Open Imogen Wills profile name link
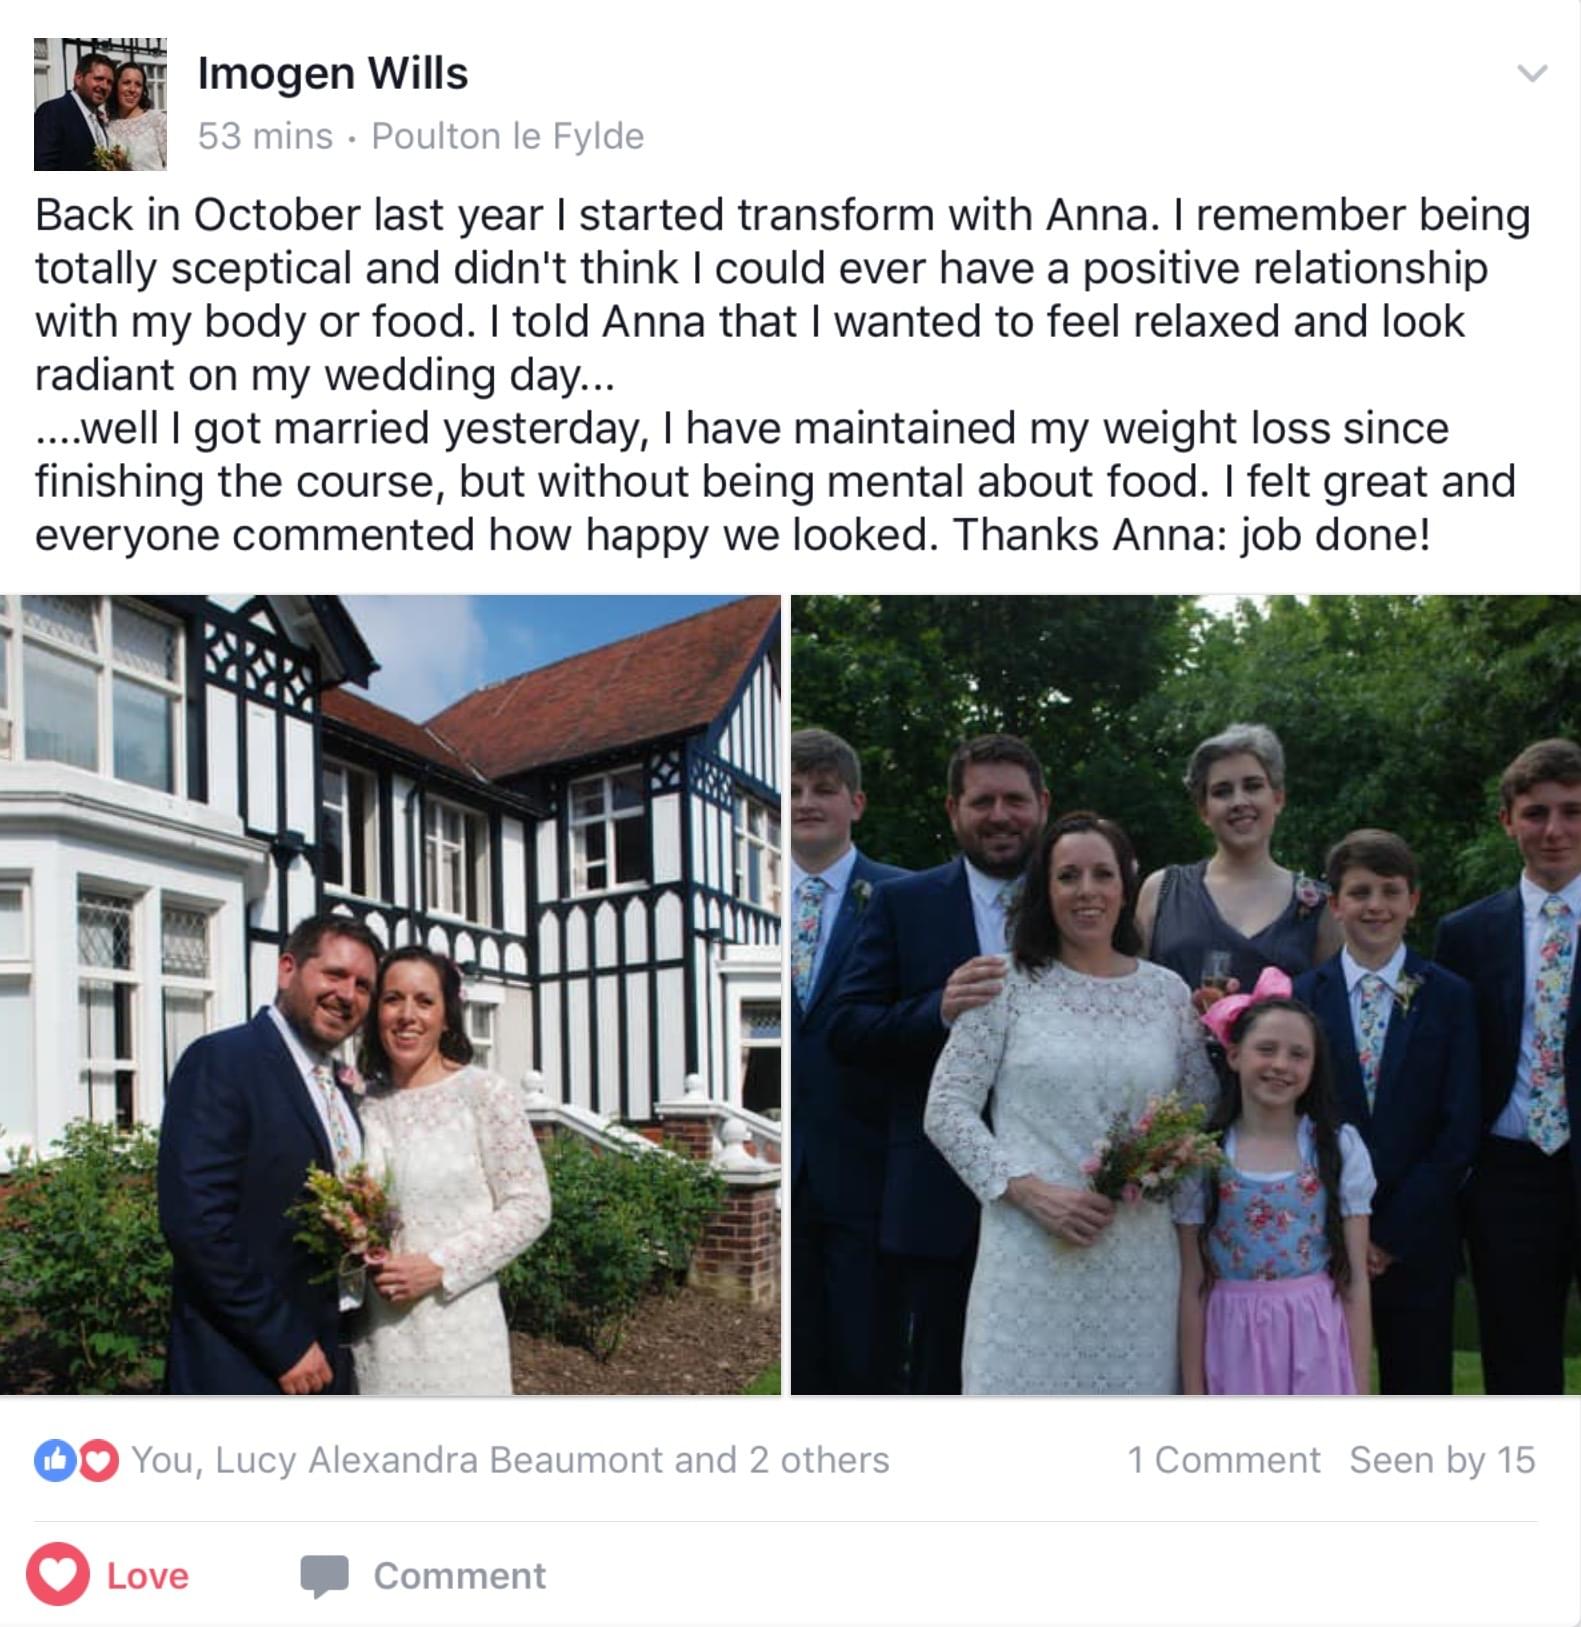This screenshot has width=1581, height=1627. point(333,73)
